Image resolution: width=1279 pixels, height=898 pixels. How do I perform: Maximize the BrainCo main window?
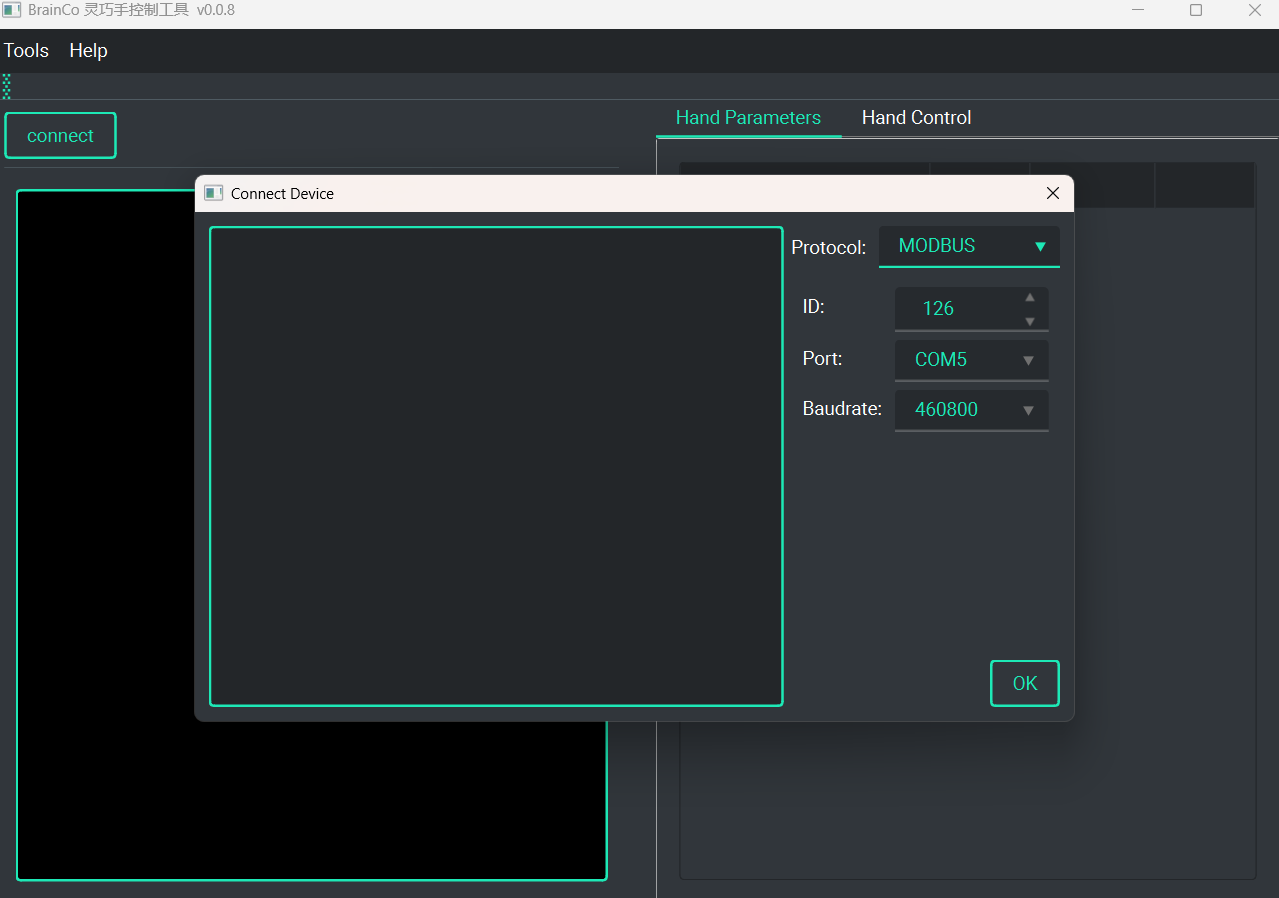click(x=1196, y=10)
